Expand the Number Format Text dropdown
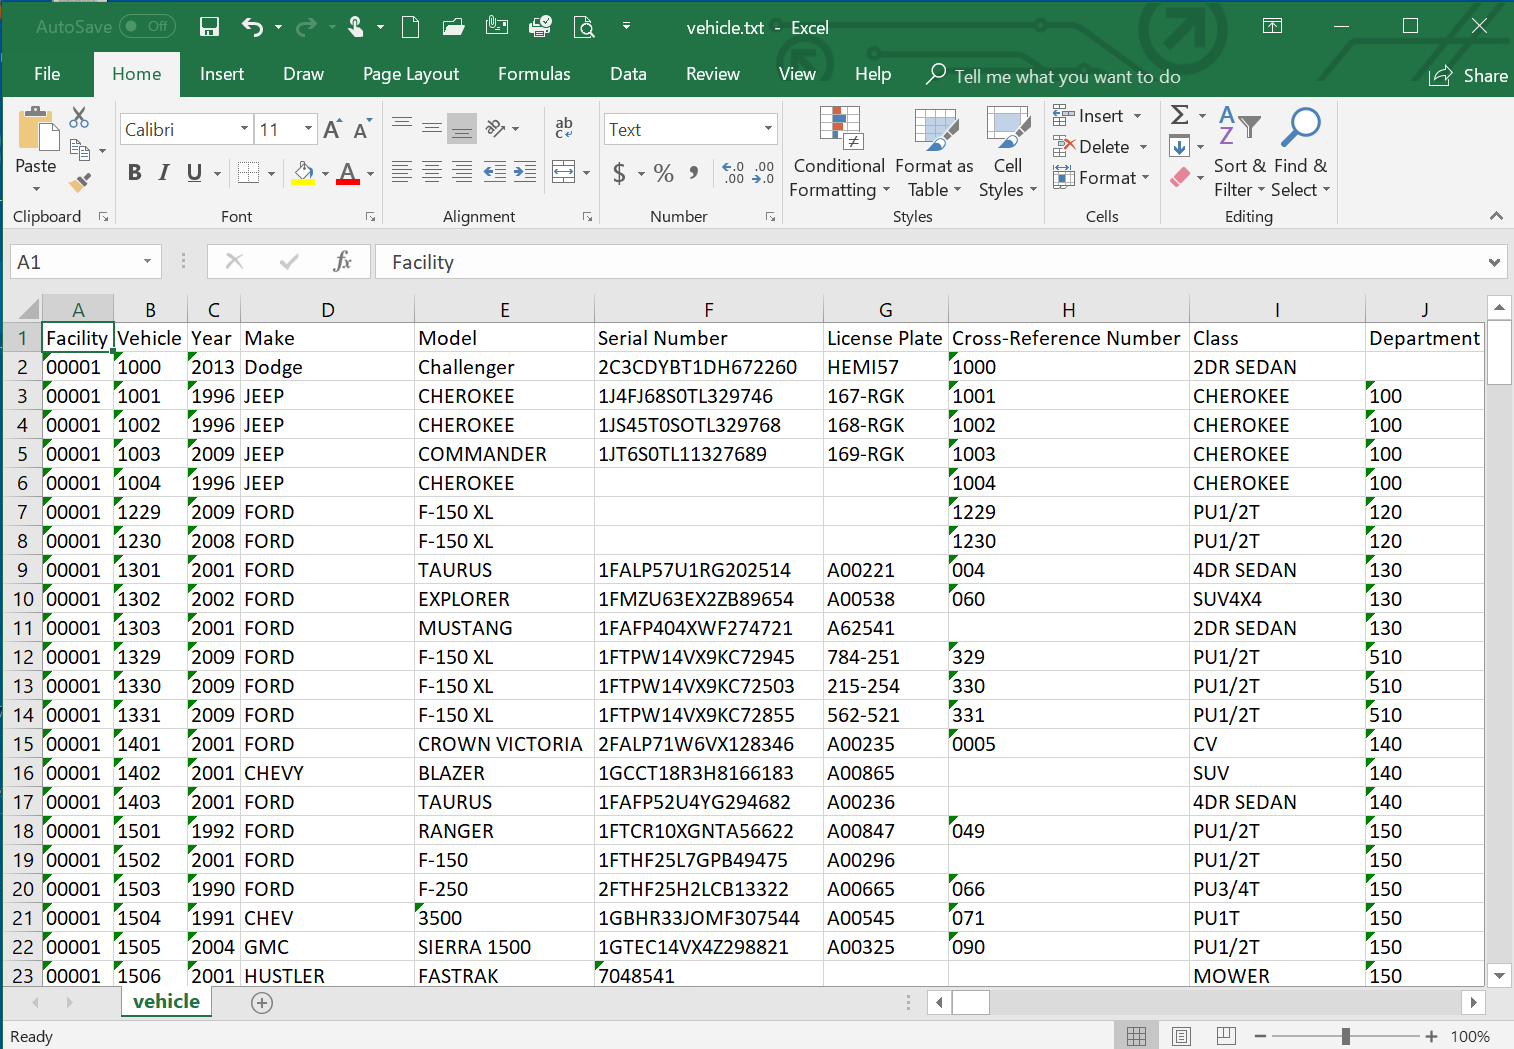 768,129
